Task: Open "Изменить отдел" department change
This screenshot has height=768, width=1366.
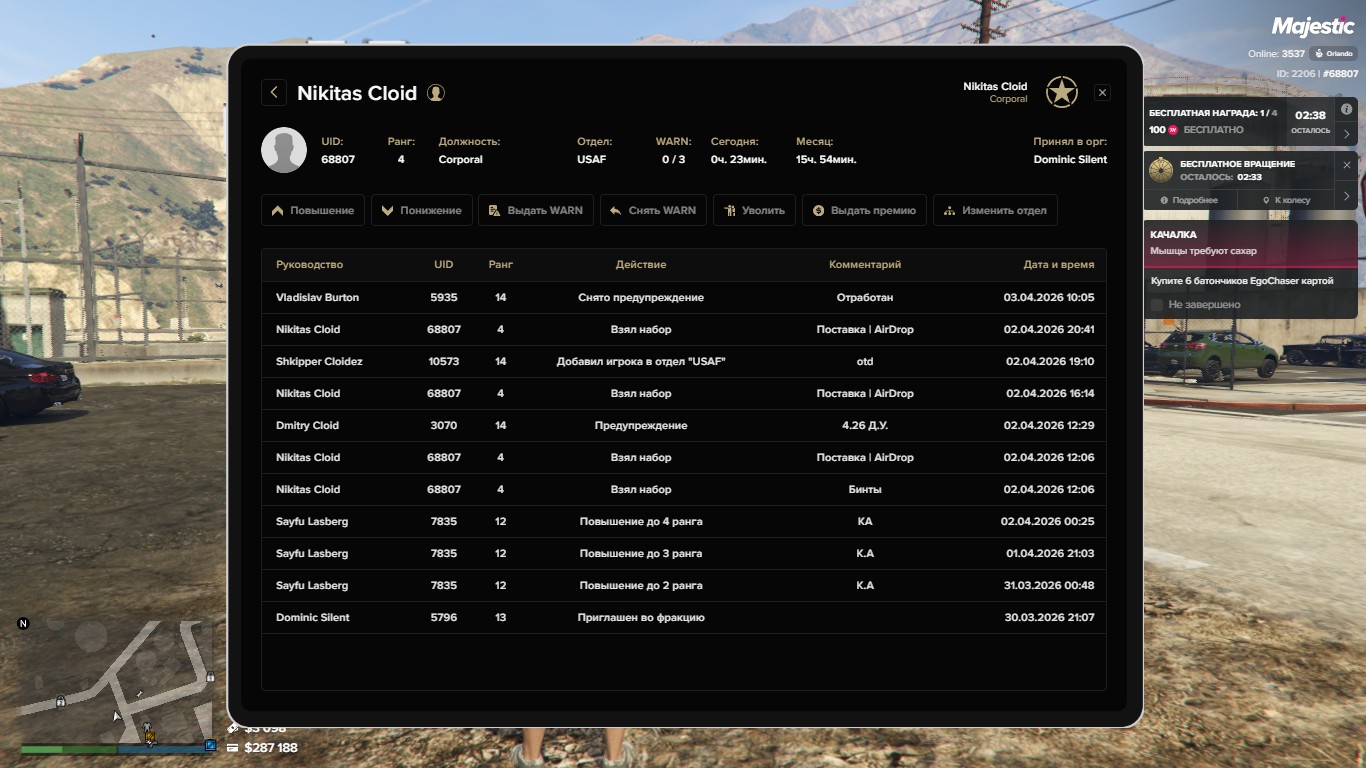Action: (x=995, y=210)
